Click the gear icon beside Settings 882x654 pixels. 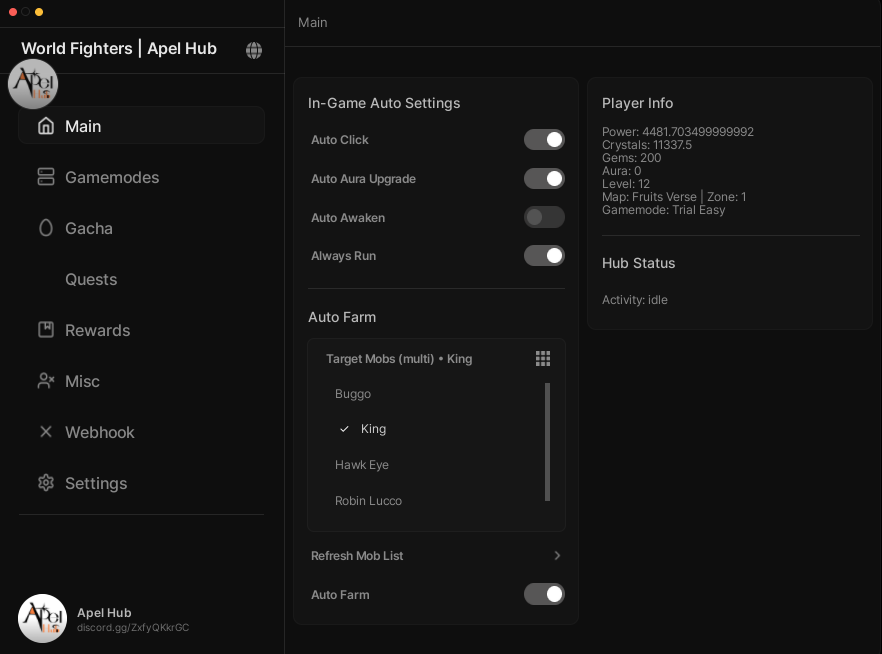[46, 482]
